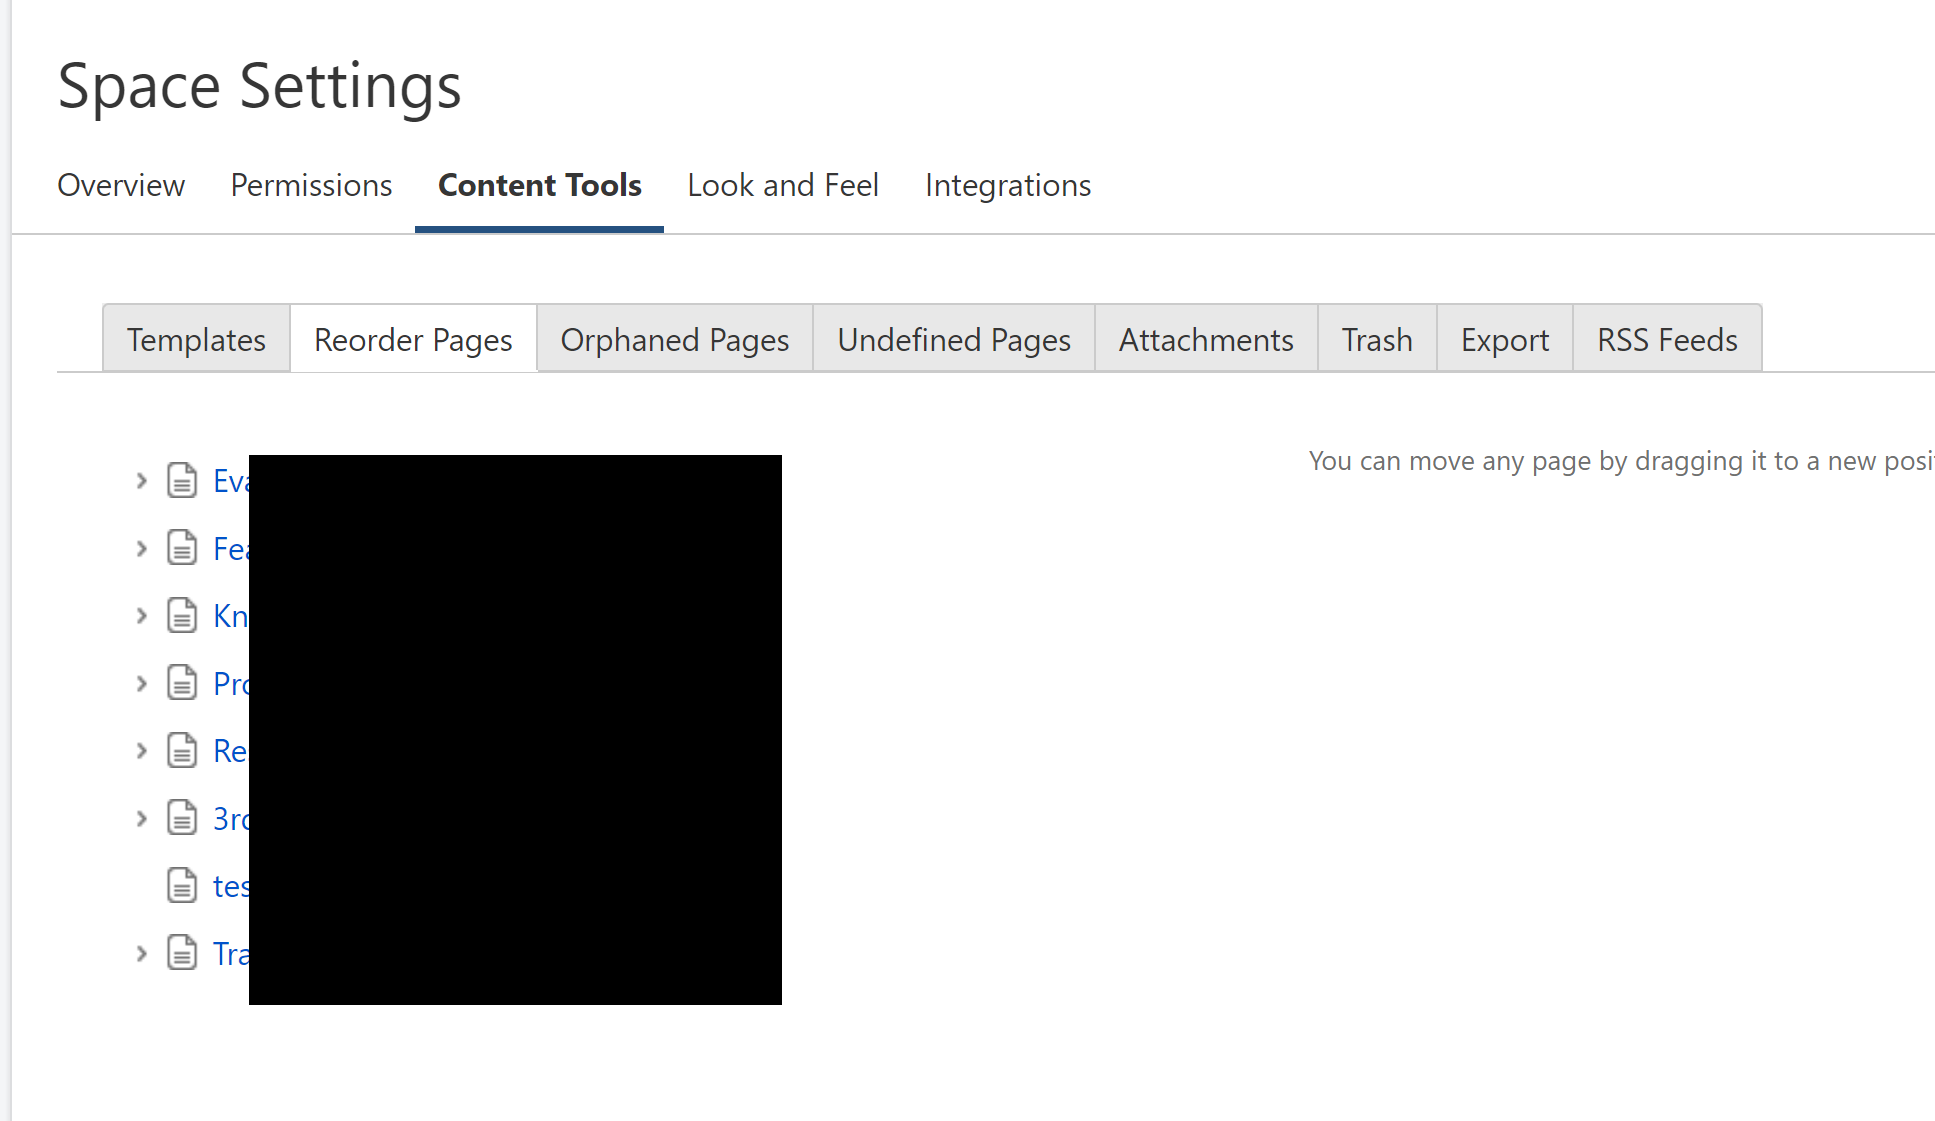
Task: Click the 'You can move any page' hint text
Action: (x=1621, y=461)
